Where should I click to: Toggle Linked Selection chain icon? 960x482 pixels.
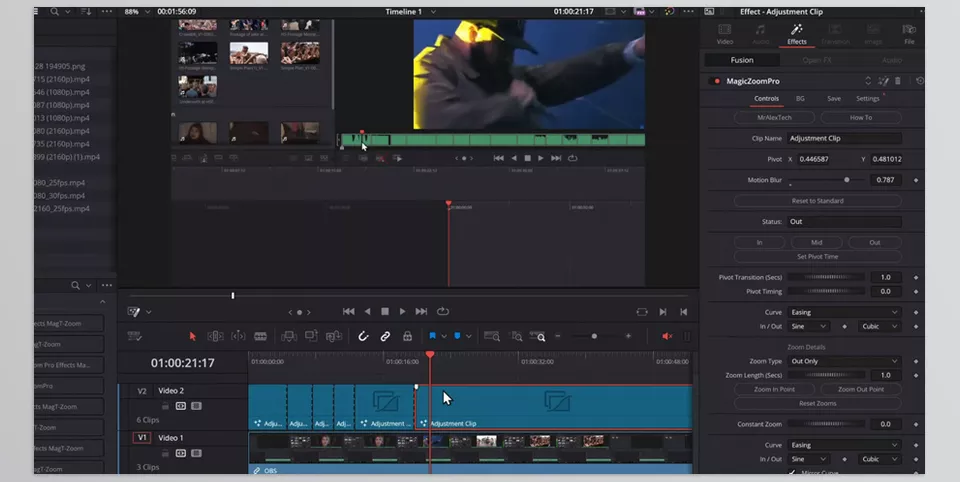pos(385,336)
